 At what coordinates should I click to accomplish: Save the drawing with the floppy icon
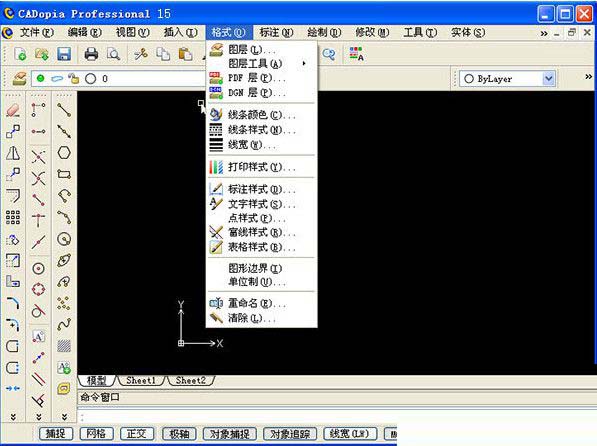tap(64, 54)
